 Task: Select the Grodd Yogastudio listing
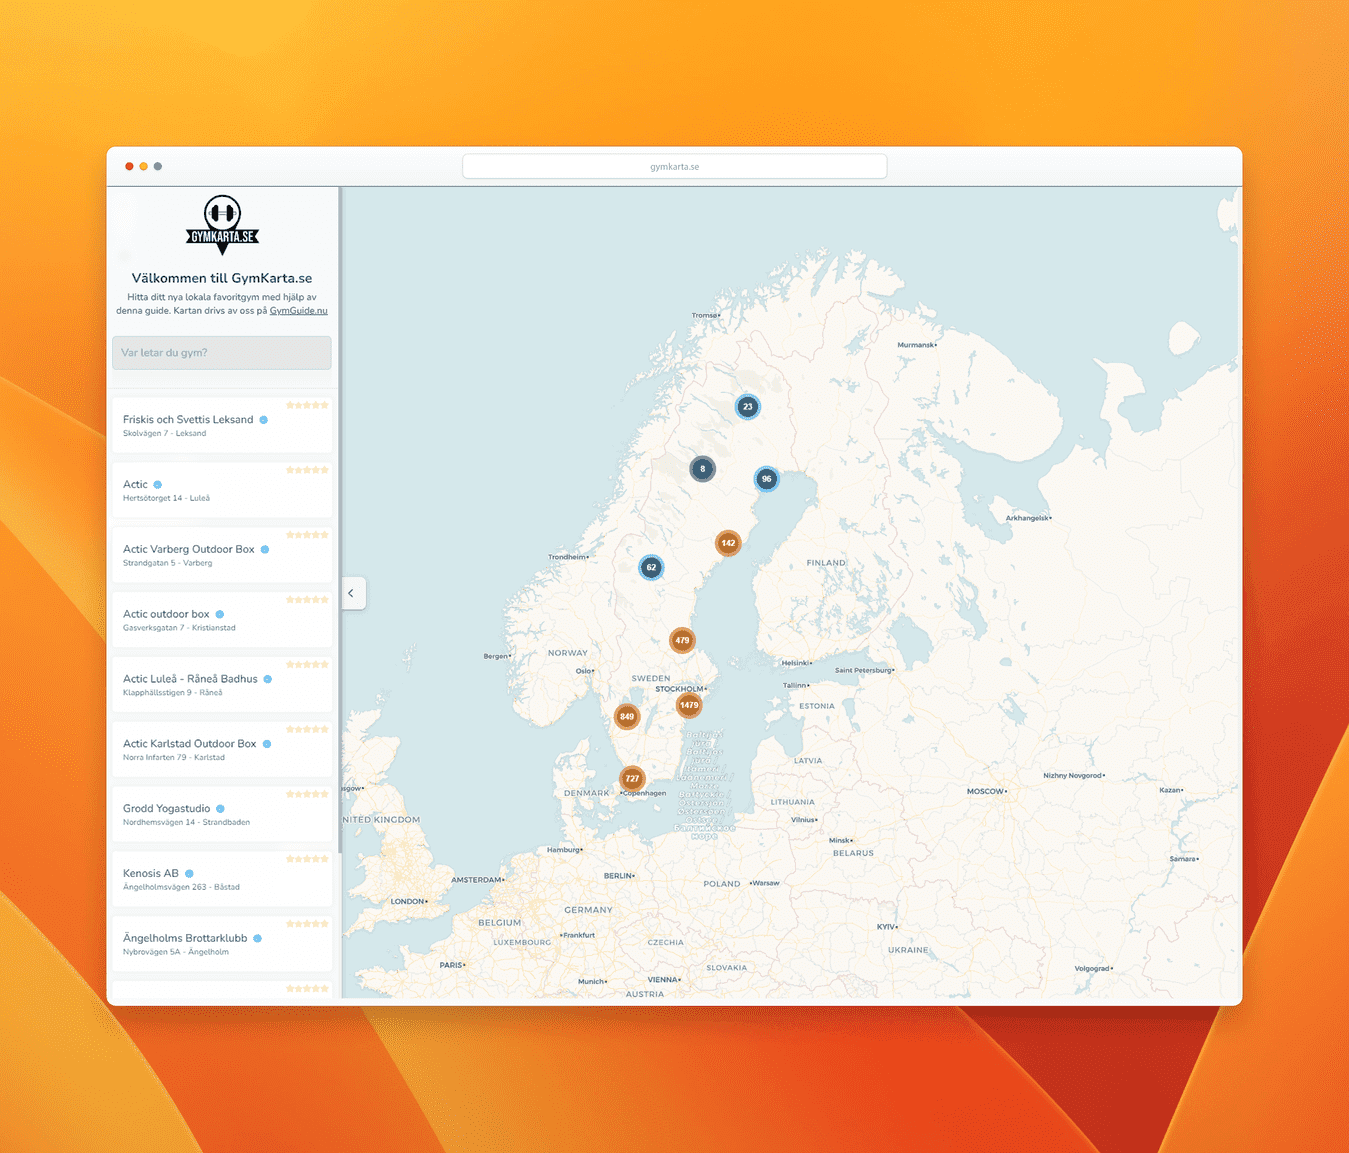click(221, 815)
